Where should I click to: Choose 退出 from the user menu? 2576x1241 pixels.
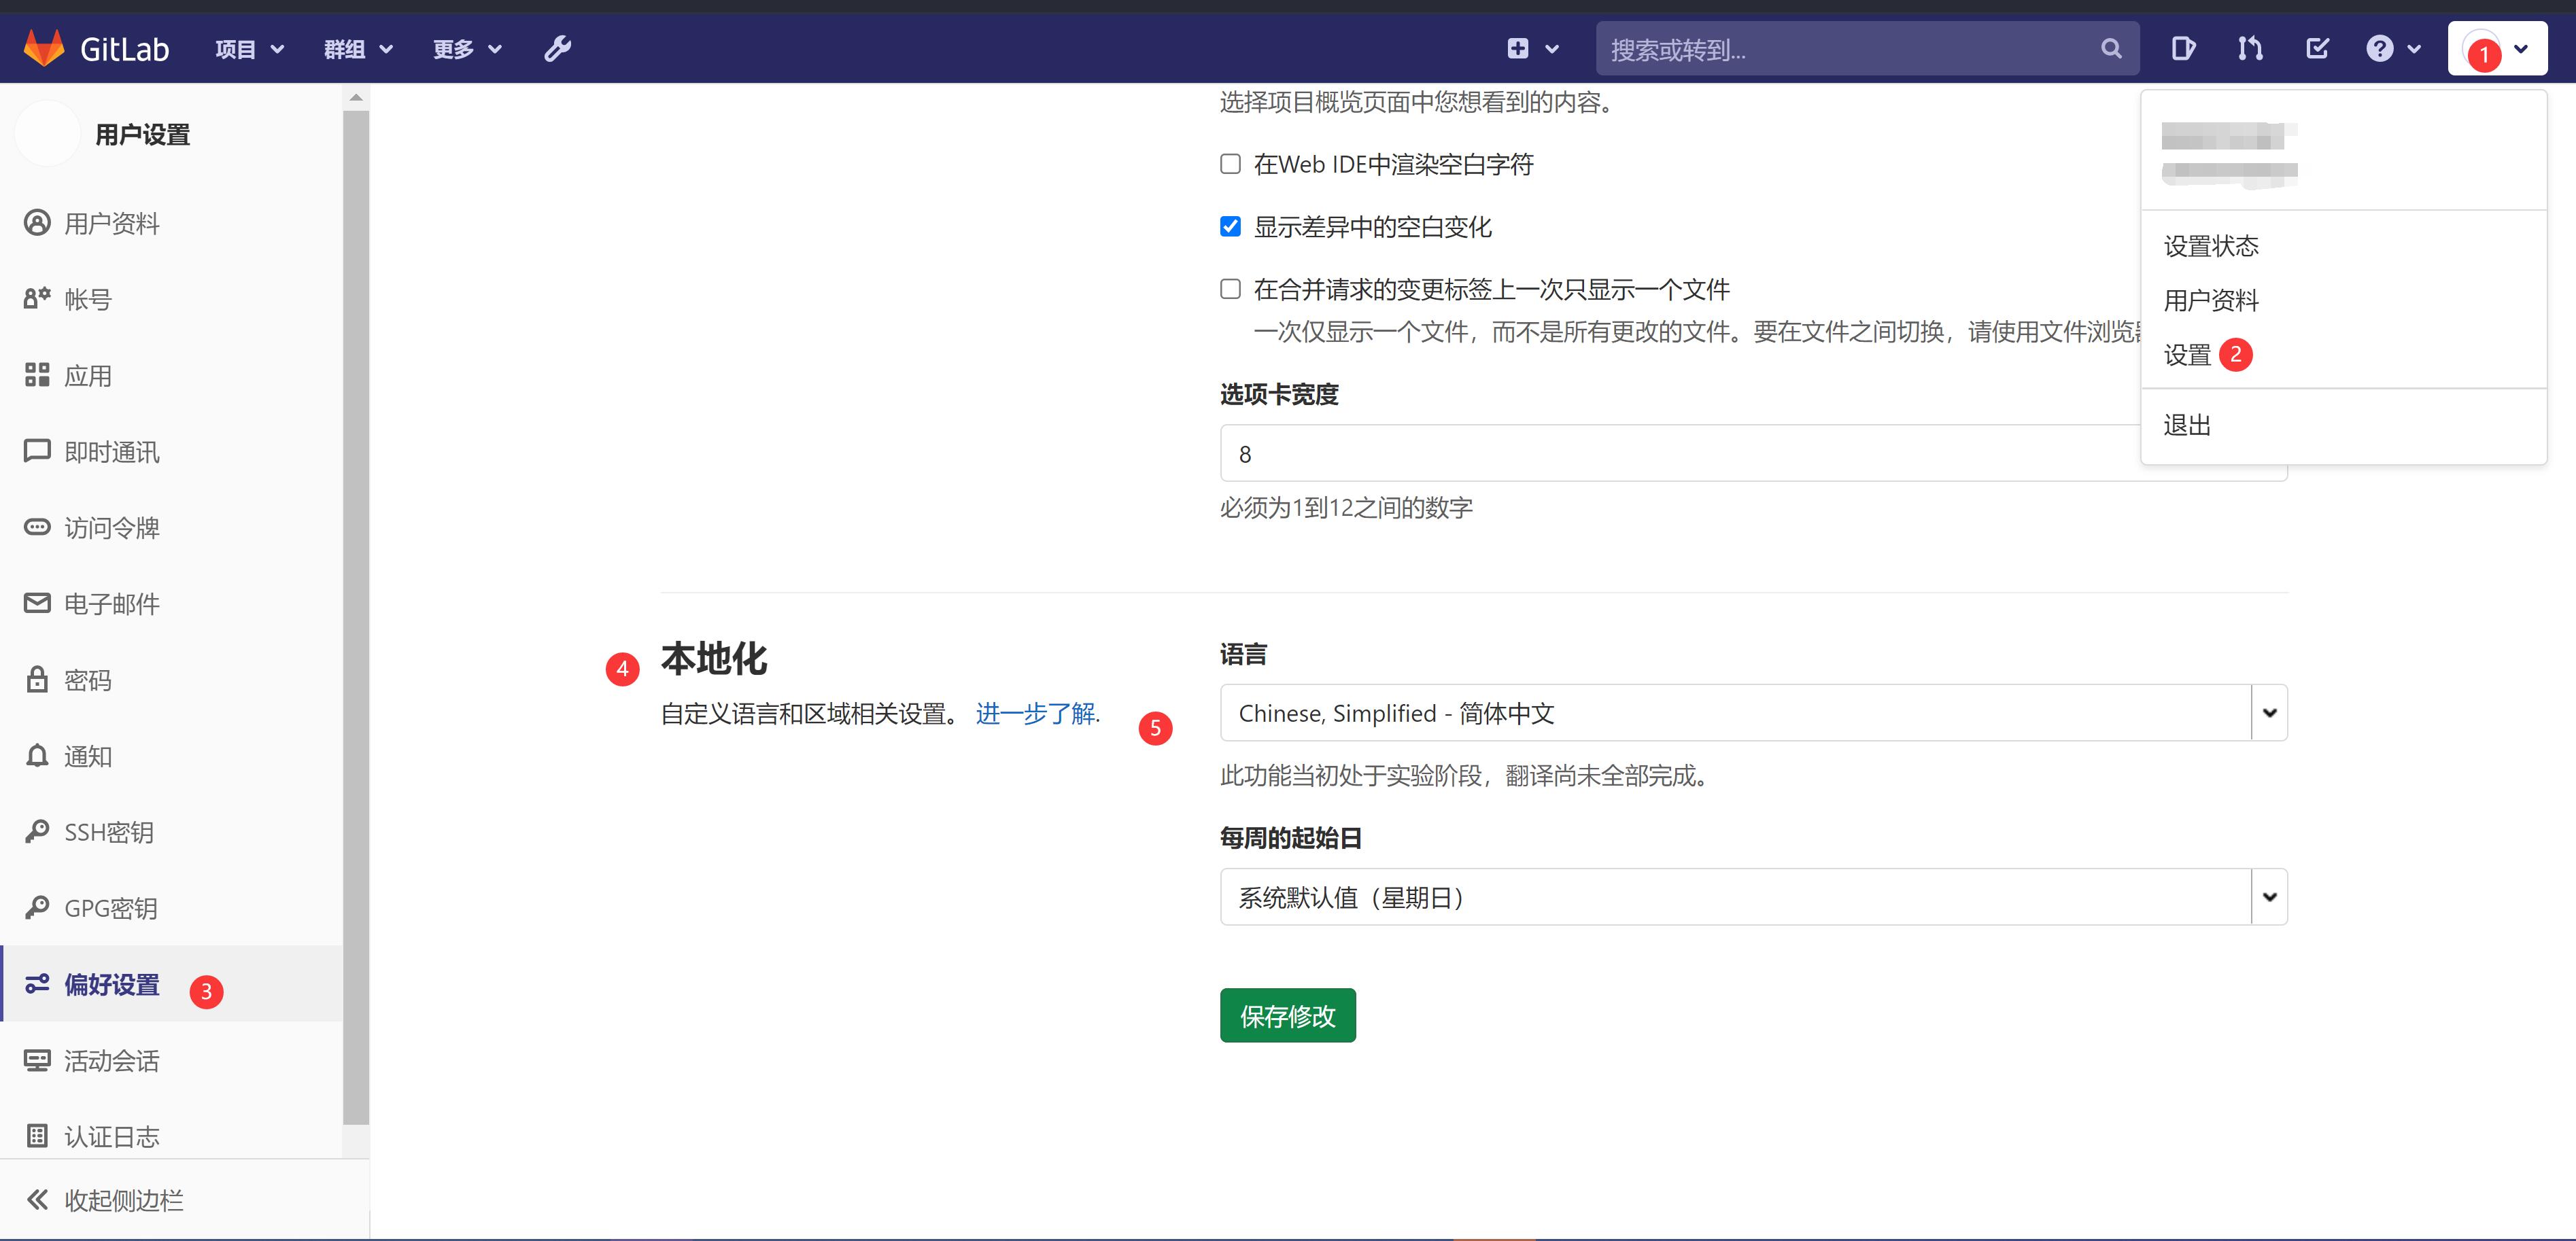click(2187, 425)
